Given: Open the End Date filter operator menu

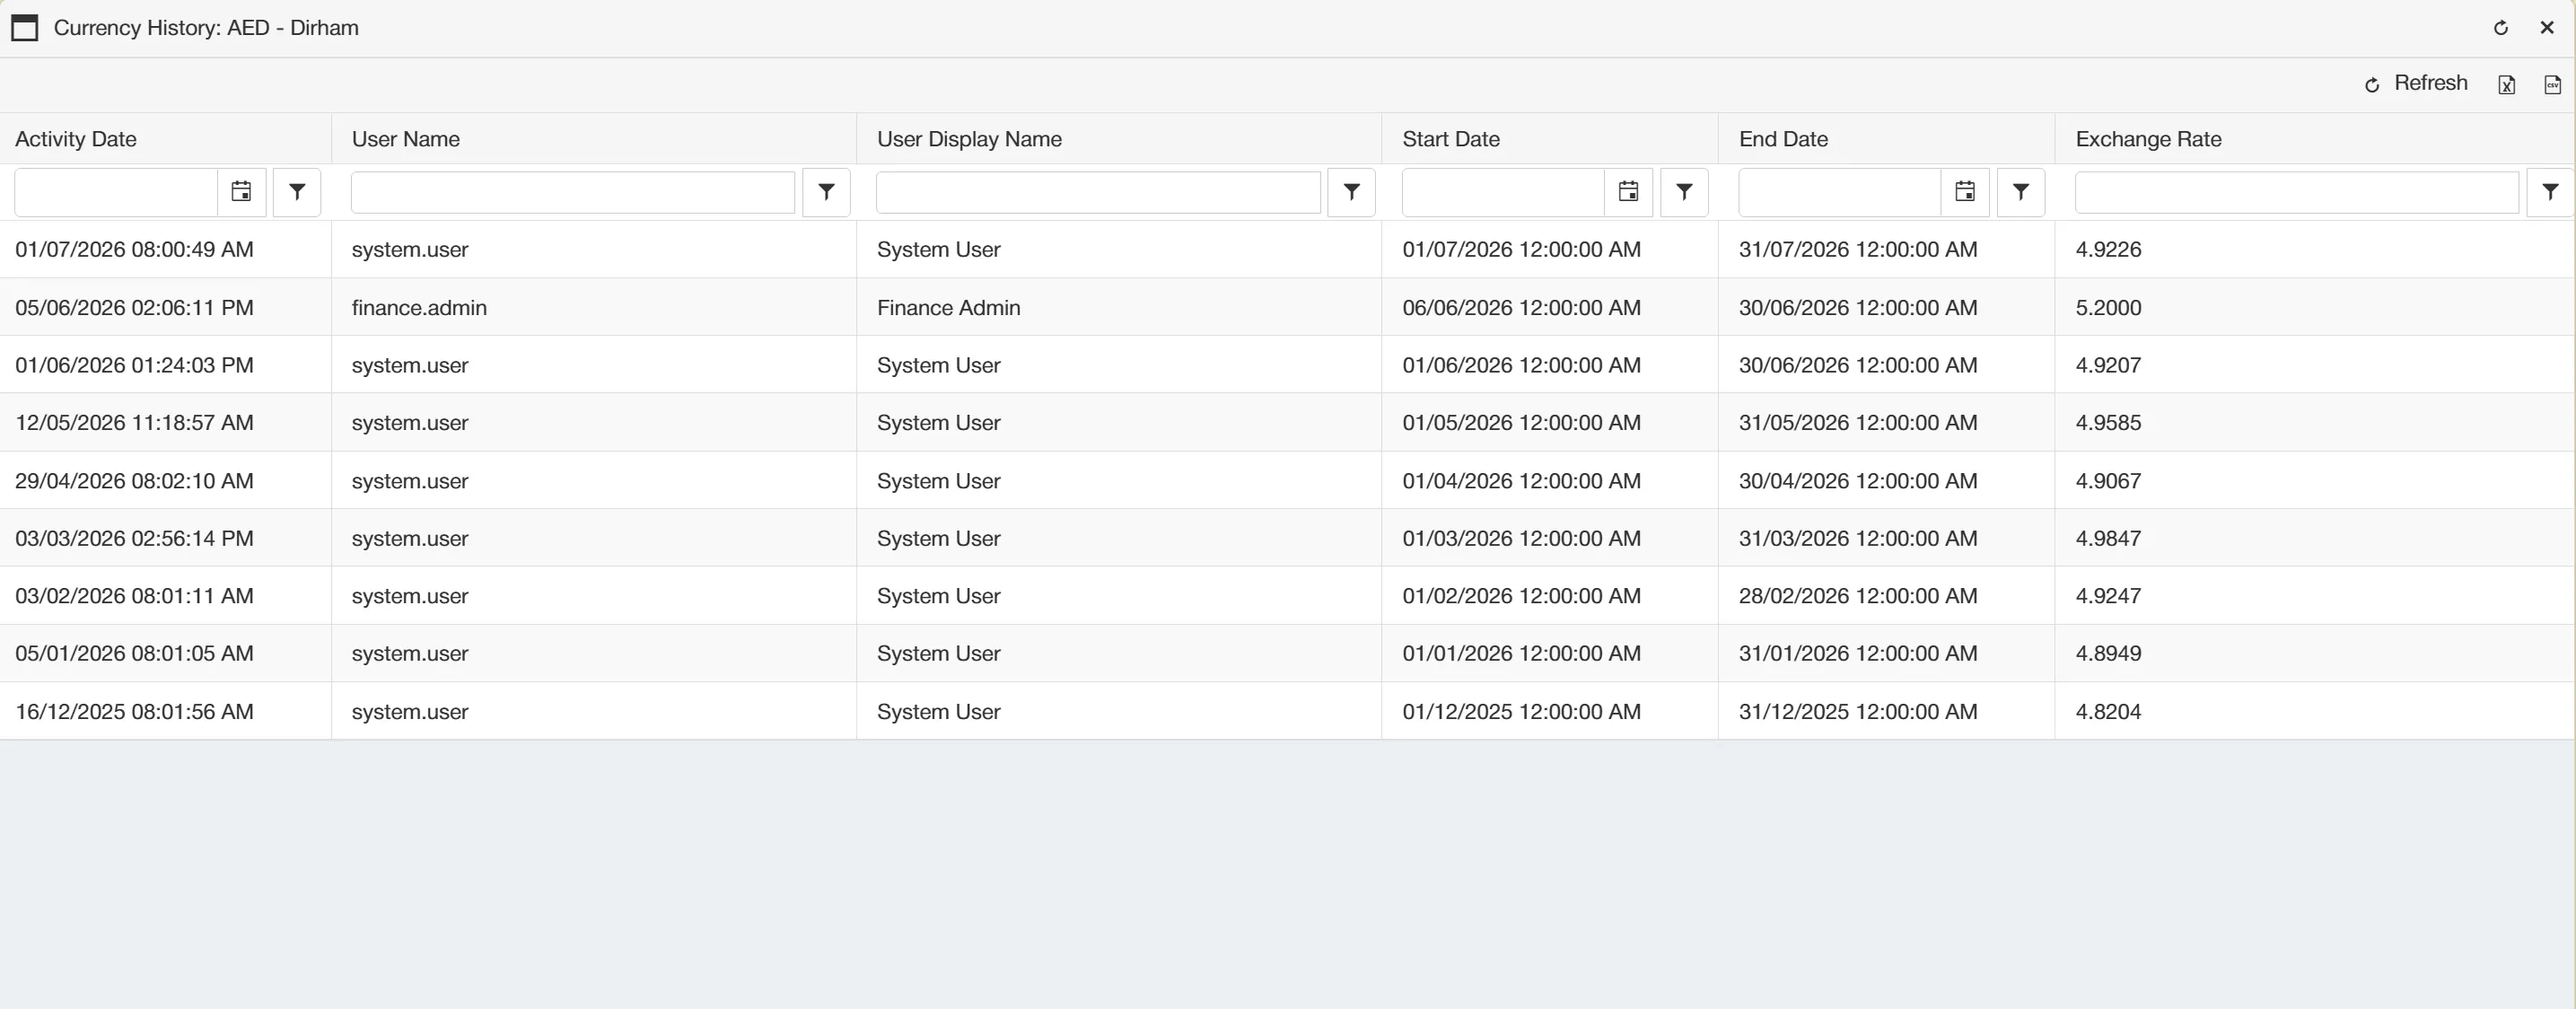Looking at the screenshot, I should [x=2021, y=192].
